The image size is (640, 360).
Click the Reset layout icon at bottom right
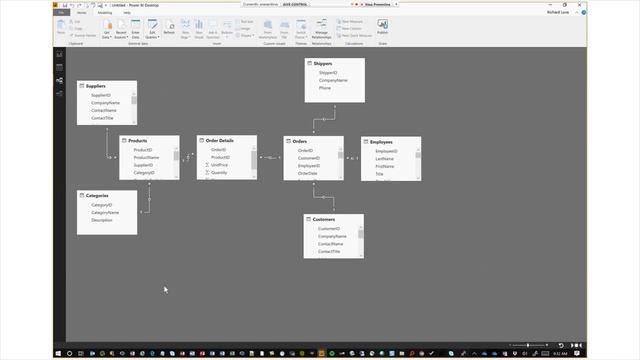561,345
